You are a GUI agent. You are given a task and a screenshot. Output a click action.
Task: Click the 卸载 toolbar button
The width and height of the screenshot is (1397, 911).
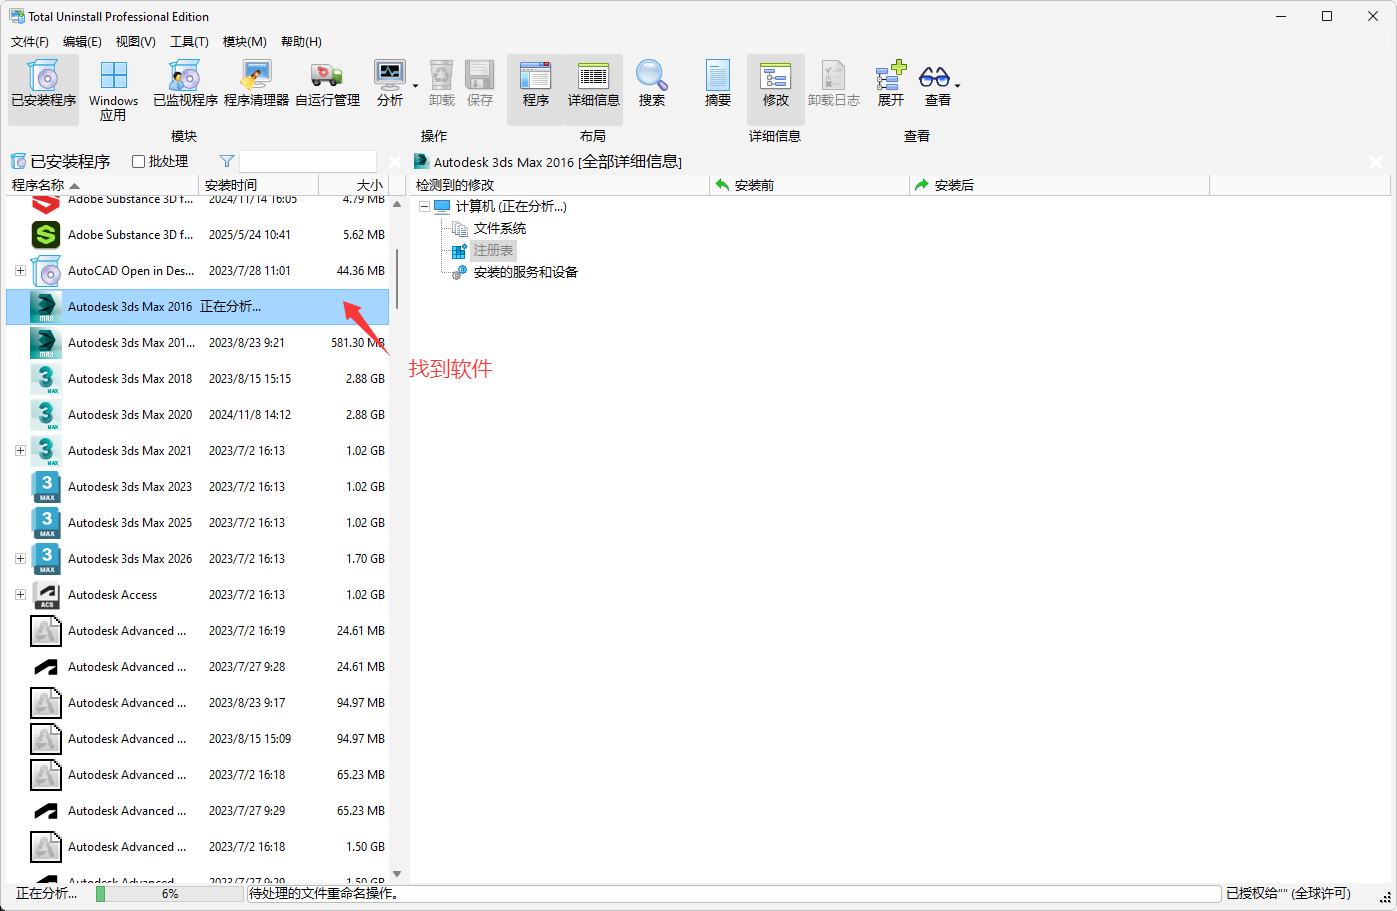tap(441, 84)
